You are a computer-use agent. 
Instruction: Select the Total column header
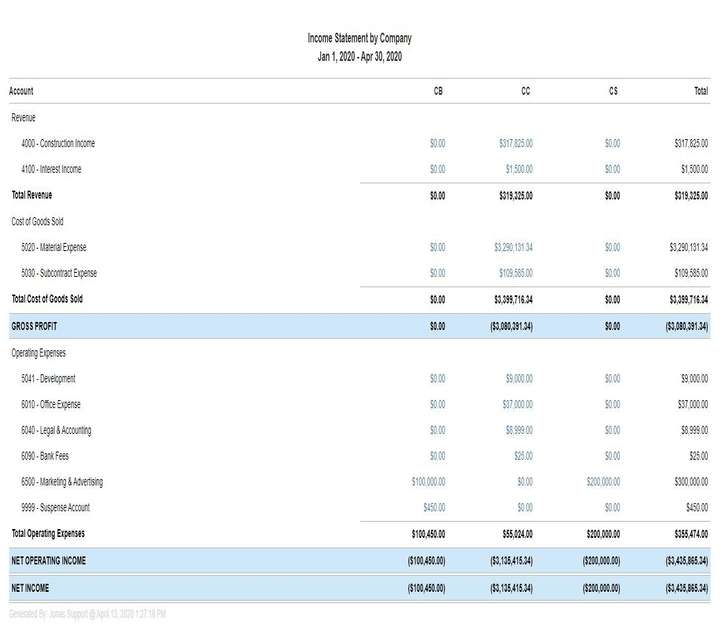(x=700, y=91)
